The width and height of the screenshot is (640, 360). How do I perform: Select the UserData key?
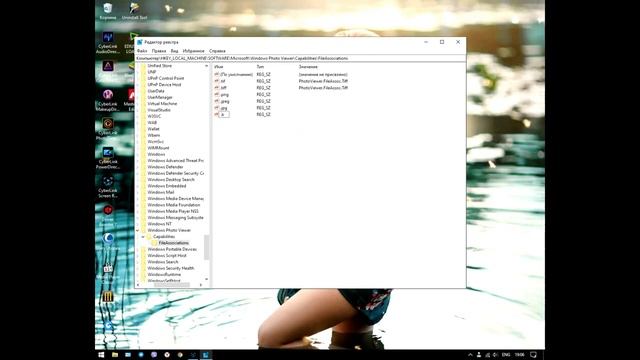(x=156, y=91)
